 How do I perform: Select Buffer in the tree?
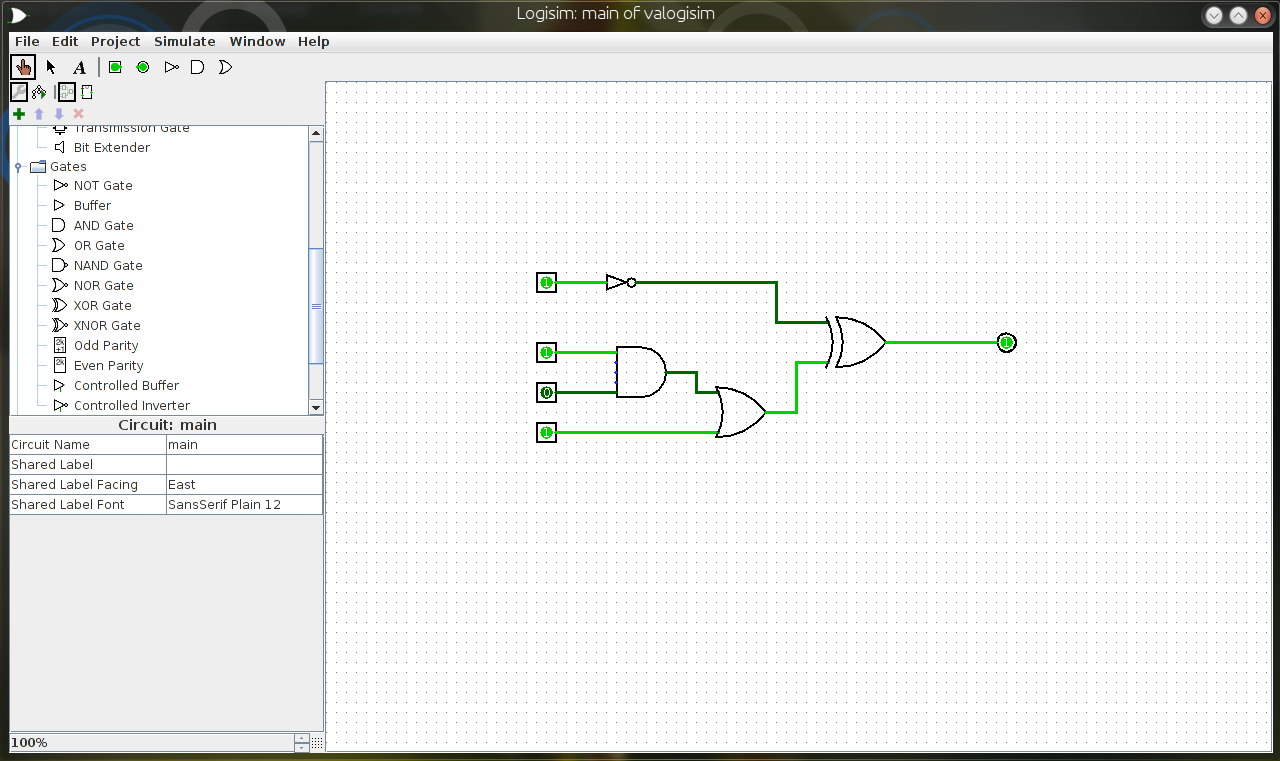tap(92, 205)
